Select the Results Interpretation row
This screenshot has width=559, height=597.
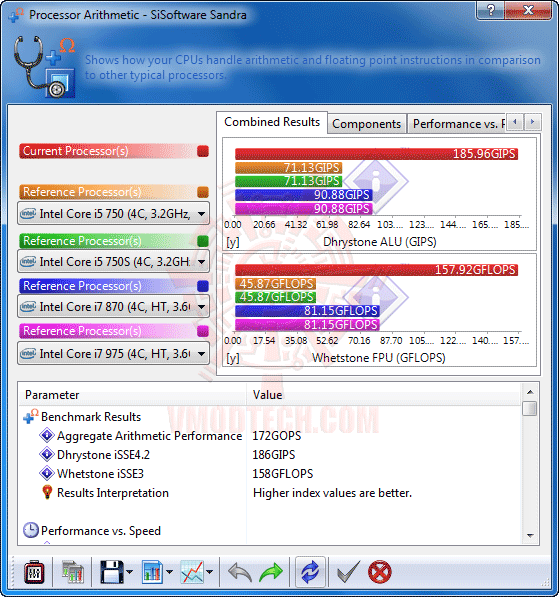coord(270,493)
